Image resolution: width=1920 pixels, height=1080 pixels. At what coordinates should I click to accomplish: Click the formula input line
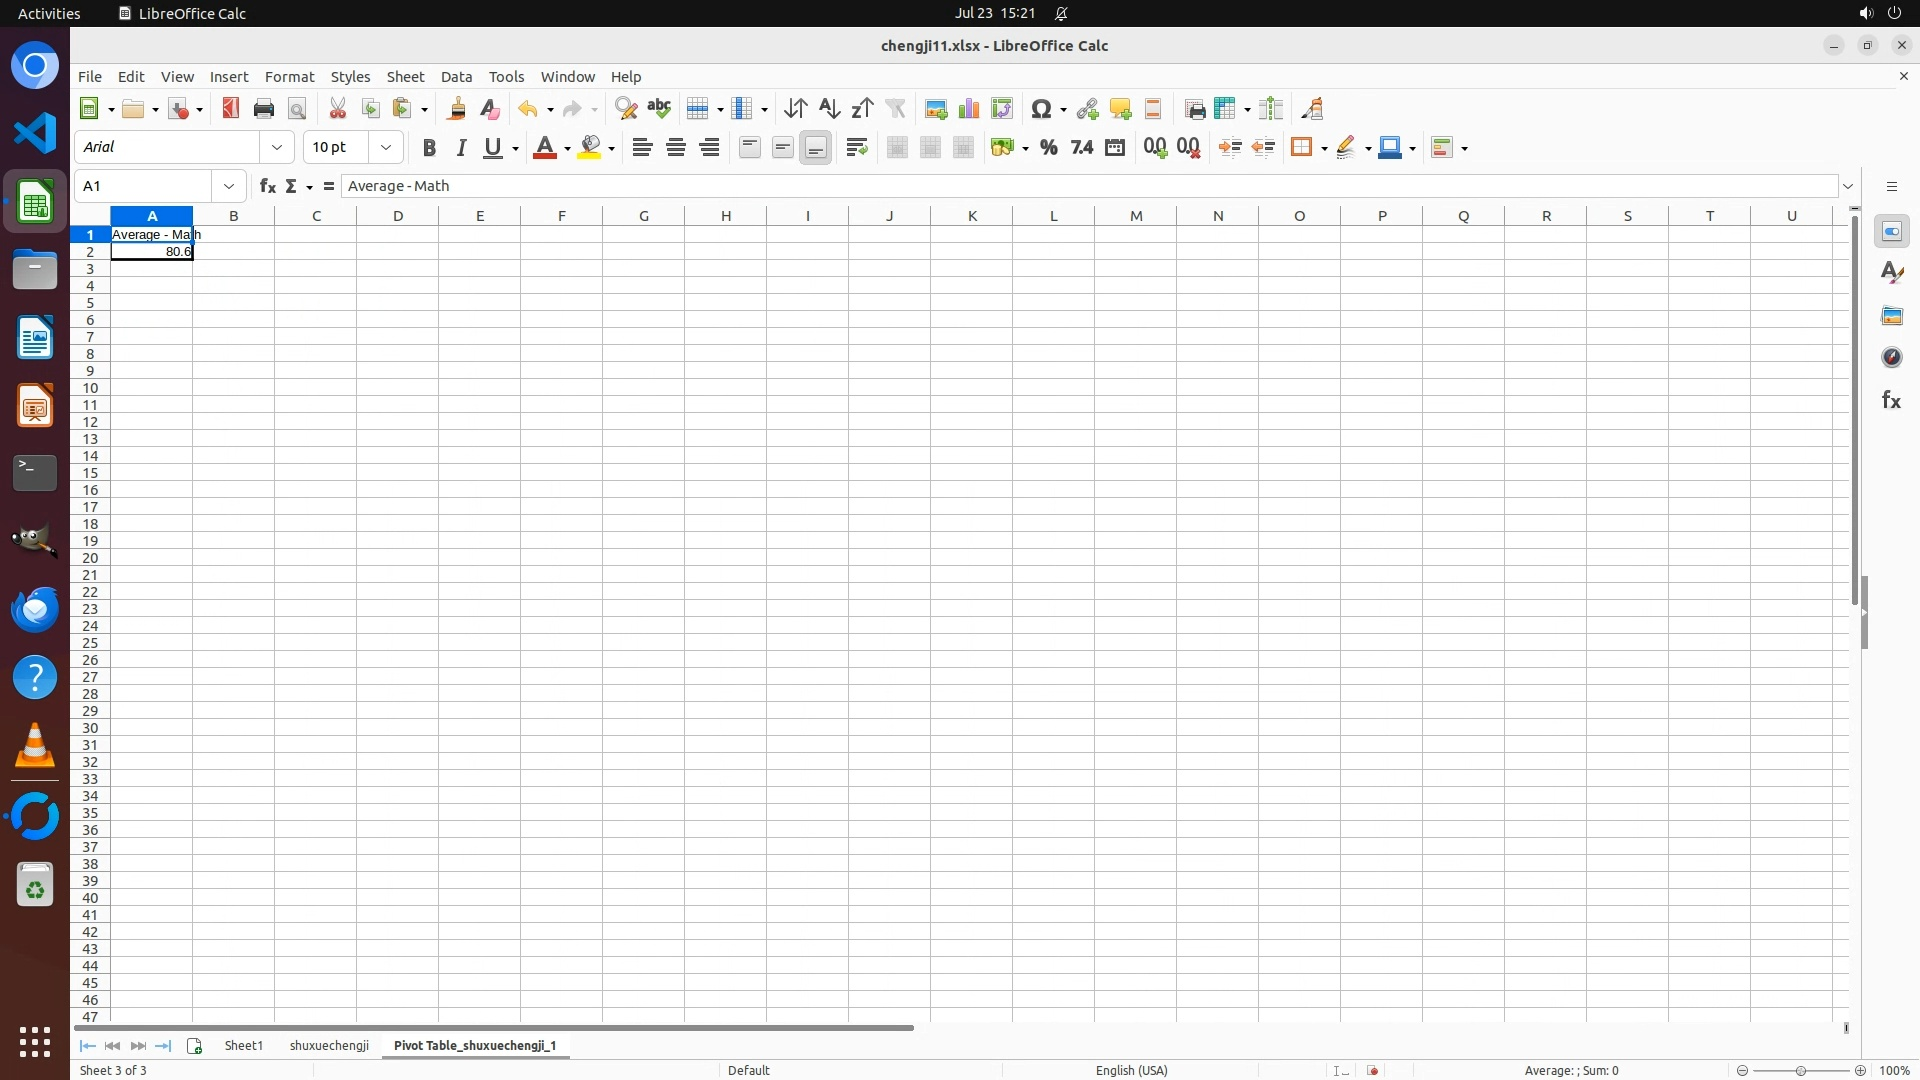(1090, 186)
